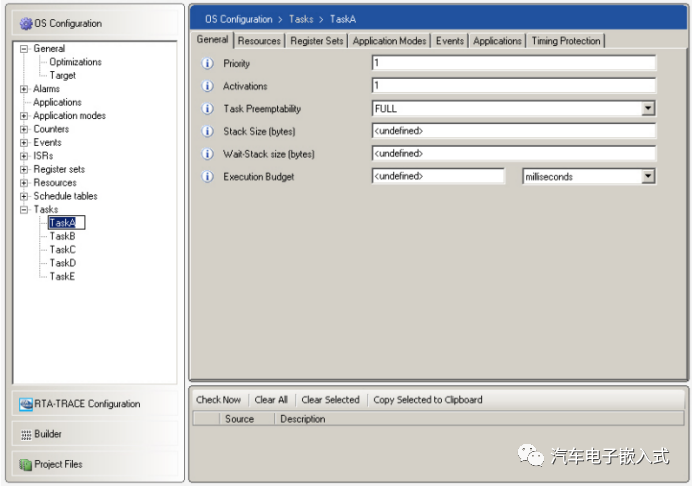Click OS Configuration in the breadcrumb
The image size is (692, 487).
239,19
